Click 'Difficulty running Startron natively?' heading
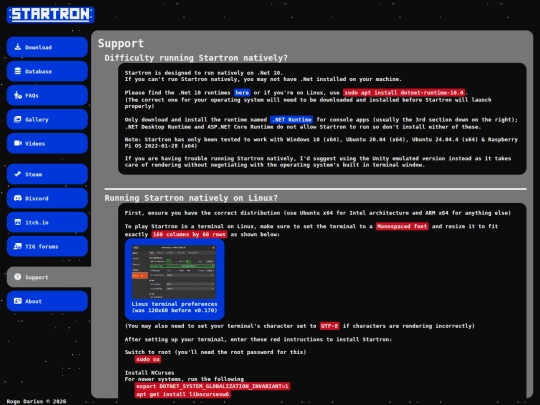540x405 pixels. (196, 58)
